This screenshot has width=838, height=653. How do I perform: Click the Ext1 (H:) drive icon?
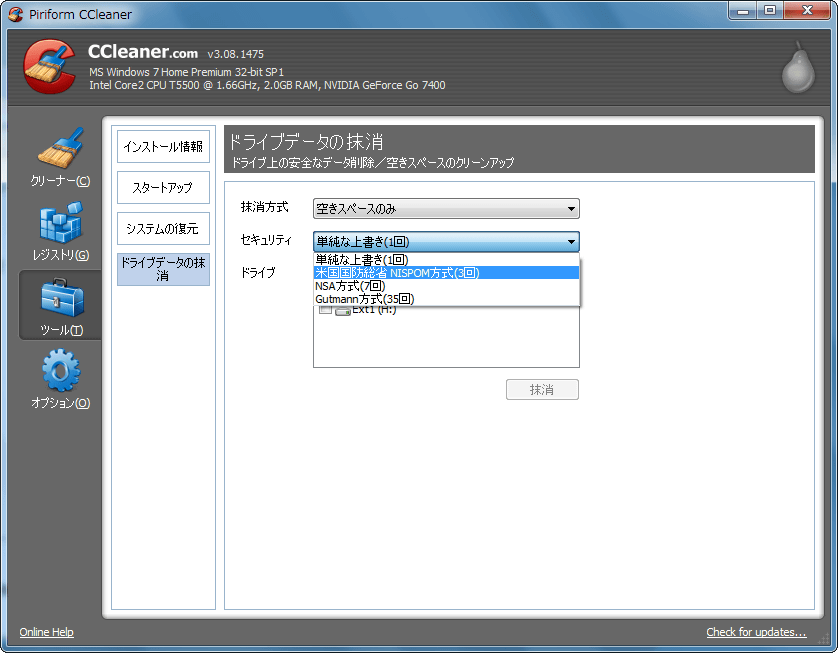[342, 310]
